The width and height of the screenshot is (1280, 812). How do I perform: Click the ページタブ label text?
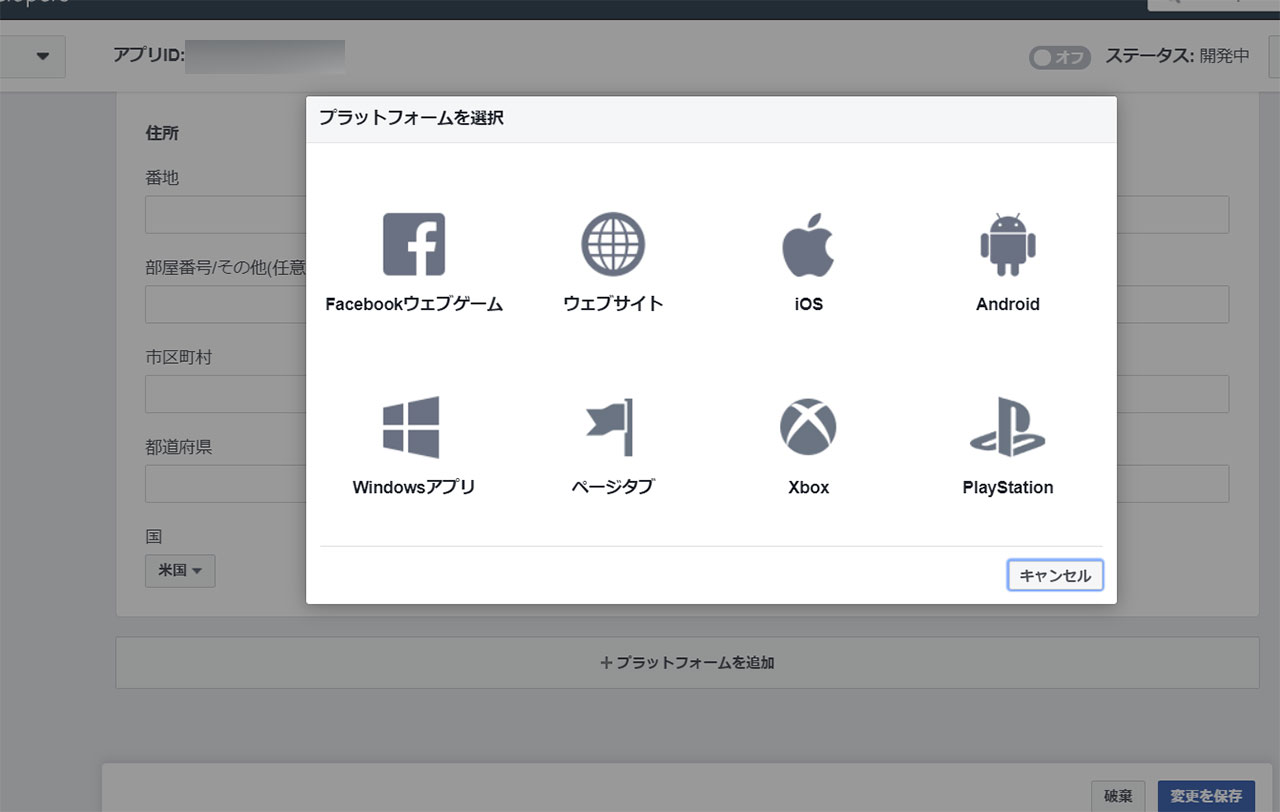click(x=612, y=487)
